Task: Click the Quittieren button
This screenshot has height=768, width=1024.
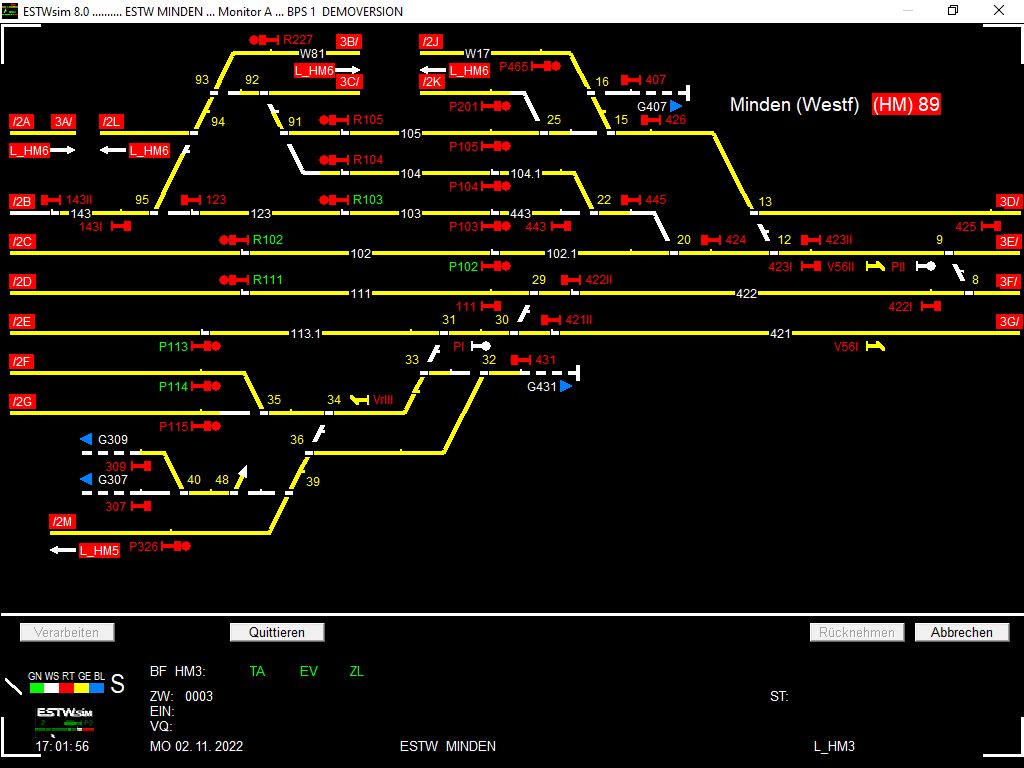Action: tap(277, 632)
